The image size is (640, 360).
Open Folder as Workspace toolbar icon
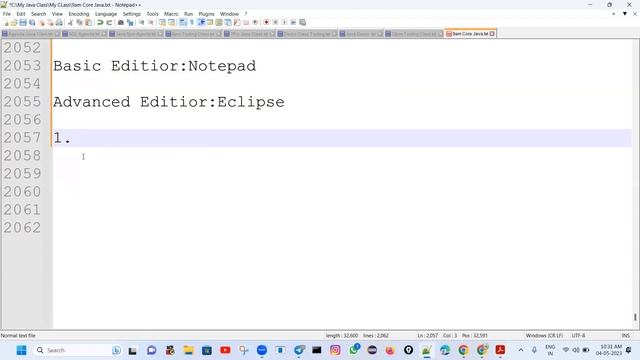click(246, 22)
